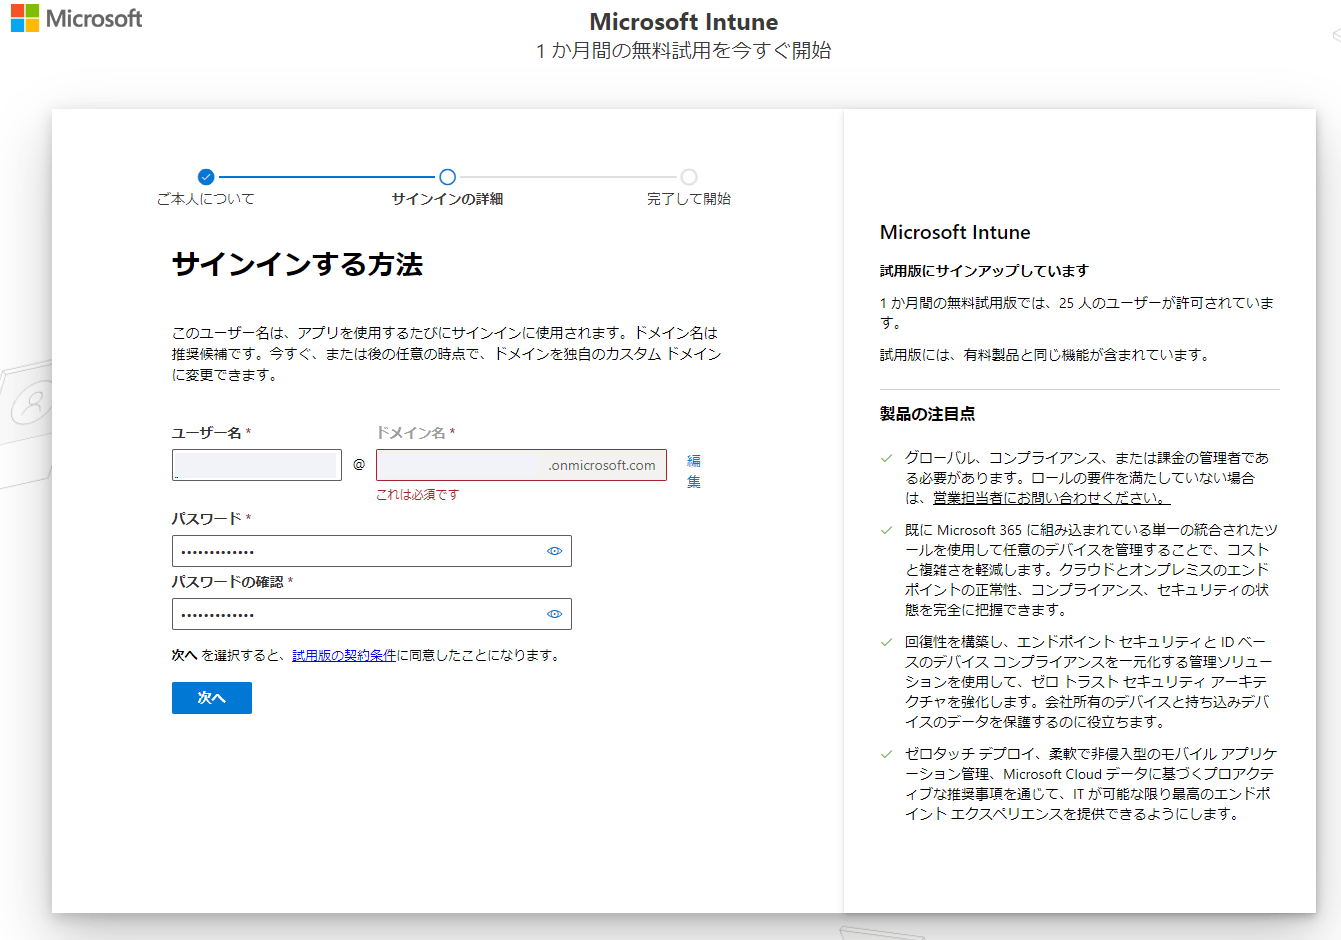1341x940 pixels.
Task: Show the password in the パスワード field
Action: click(554, 551)
